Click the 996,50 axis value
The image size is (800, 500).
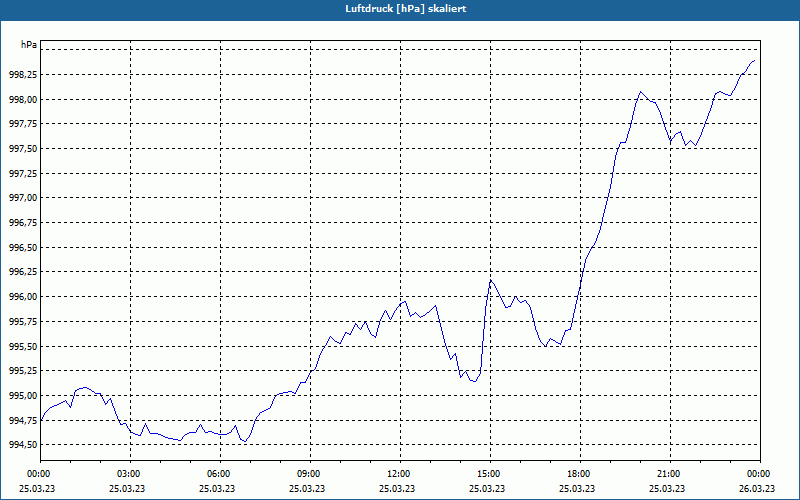click(23, 247)
